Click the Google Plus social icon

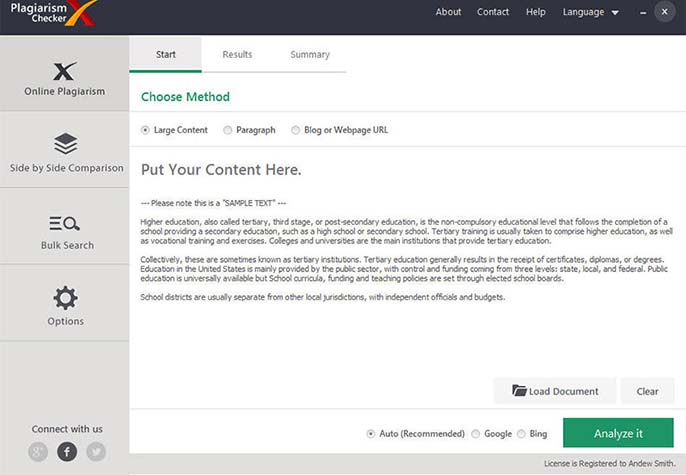(38, 451)
